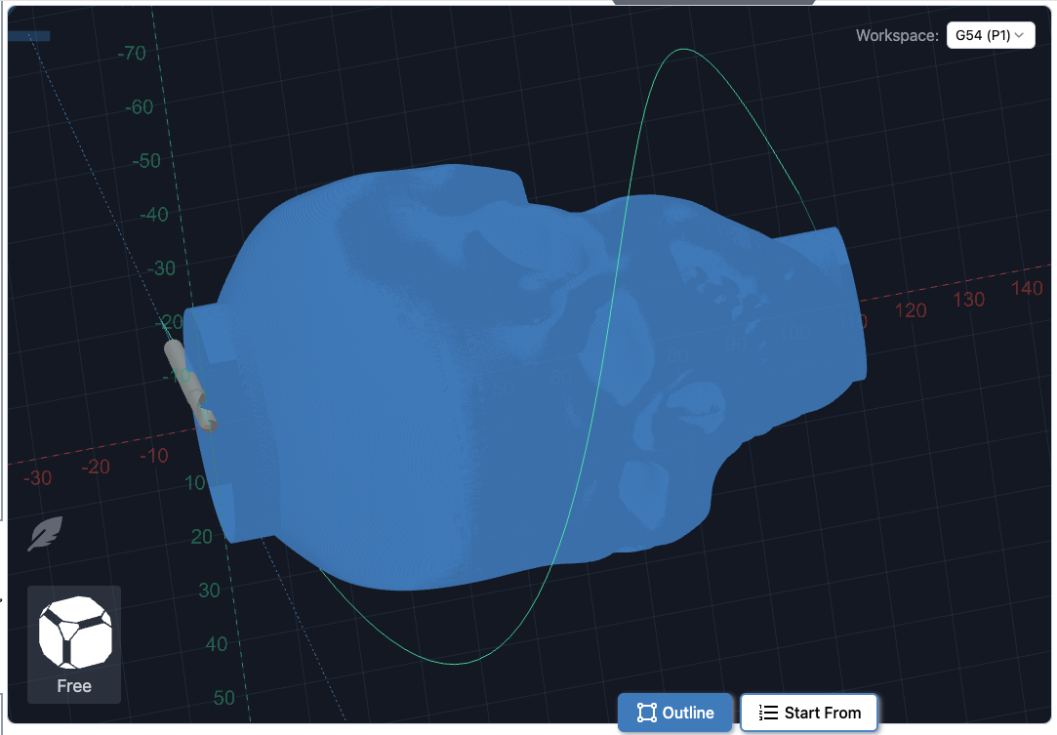Click the red 140 X-axis label
The width and height of the screenshot is (1057, 735).
[1027, 289]
